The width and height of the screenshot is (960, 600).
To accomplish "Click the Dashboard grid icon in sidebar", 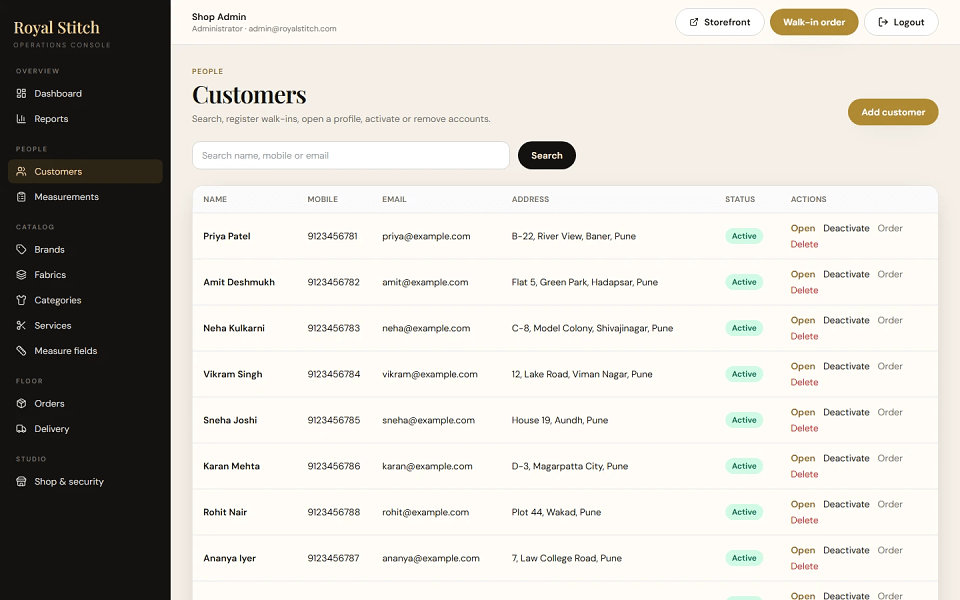I will click(21, 94).
